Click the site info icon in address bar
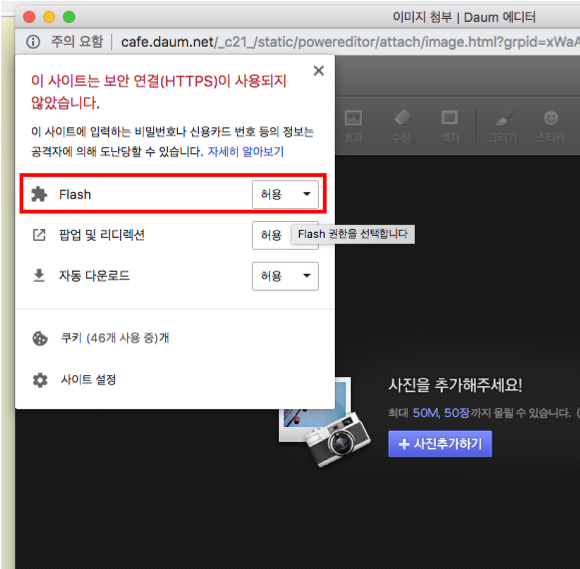The image size is (580, 569). (x=33, y=42)
